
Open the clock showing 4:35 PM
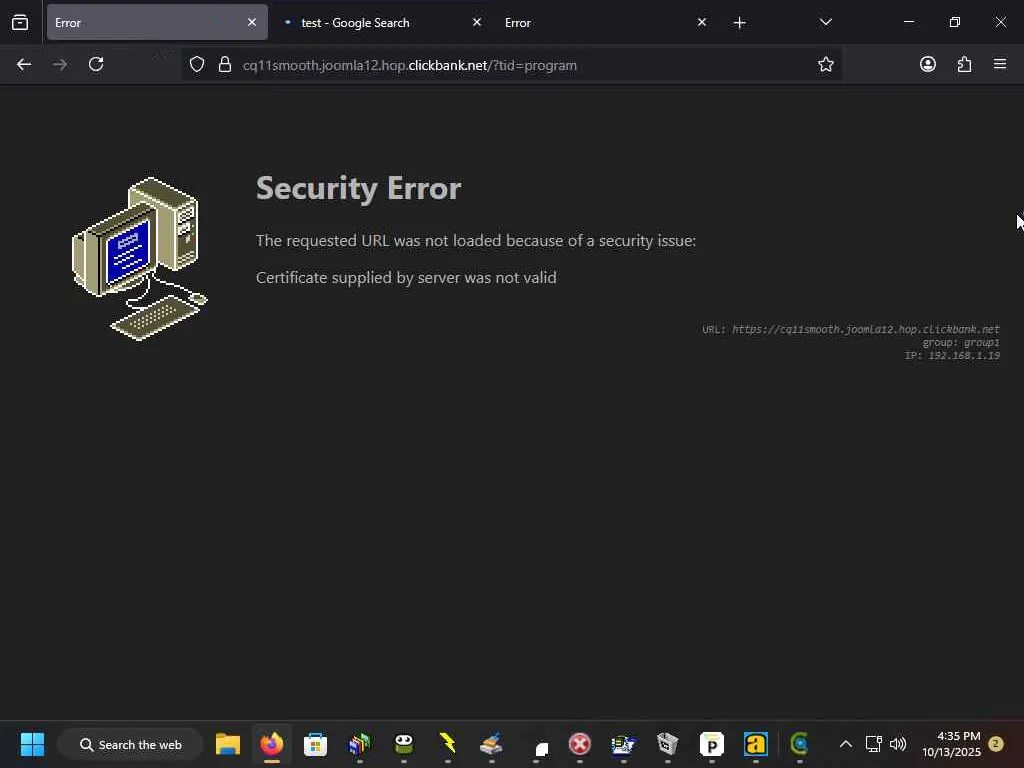951,744
